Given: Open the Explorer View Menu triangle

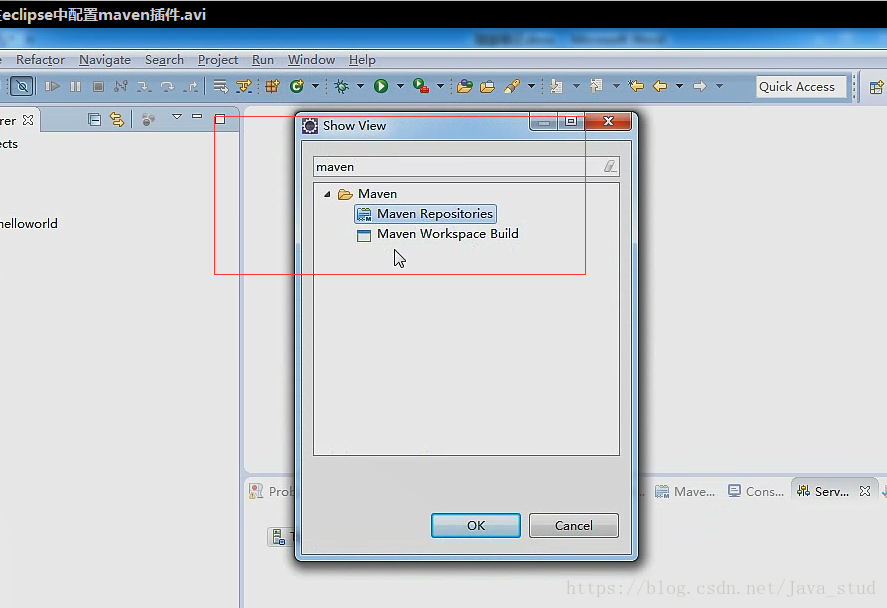Looking at the screenshot, I should coord(177,117).
